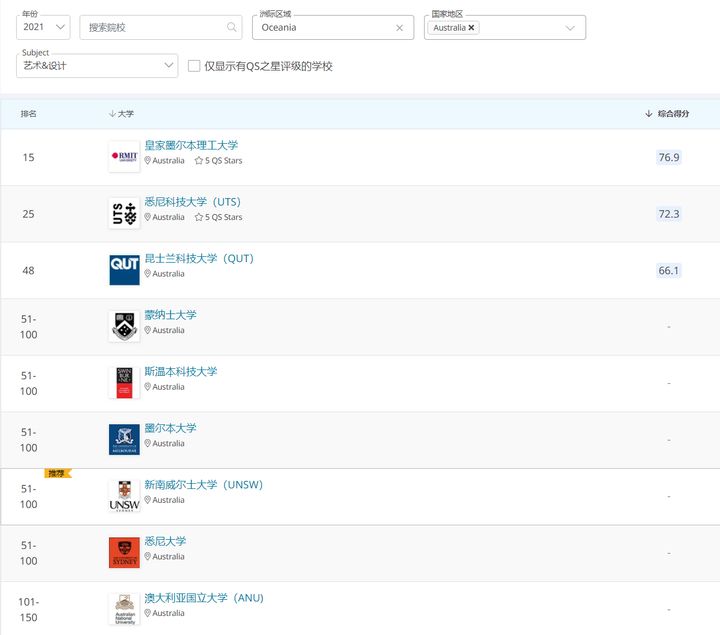Focus the 搜索院校 search field
Screen dimensions: 720x635
tap(161, 28)
